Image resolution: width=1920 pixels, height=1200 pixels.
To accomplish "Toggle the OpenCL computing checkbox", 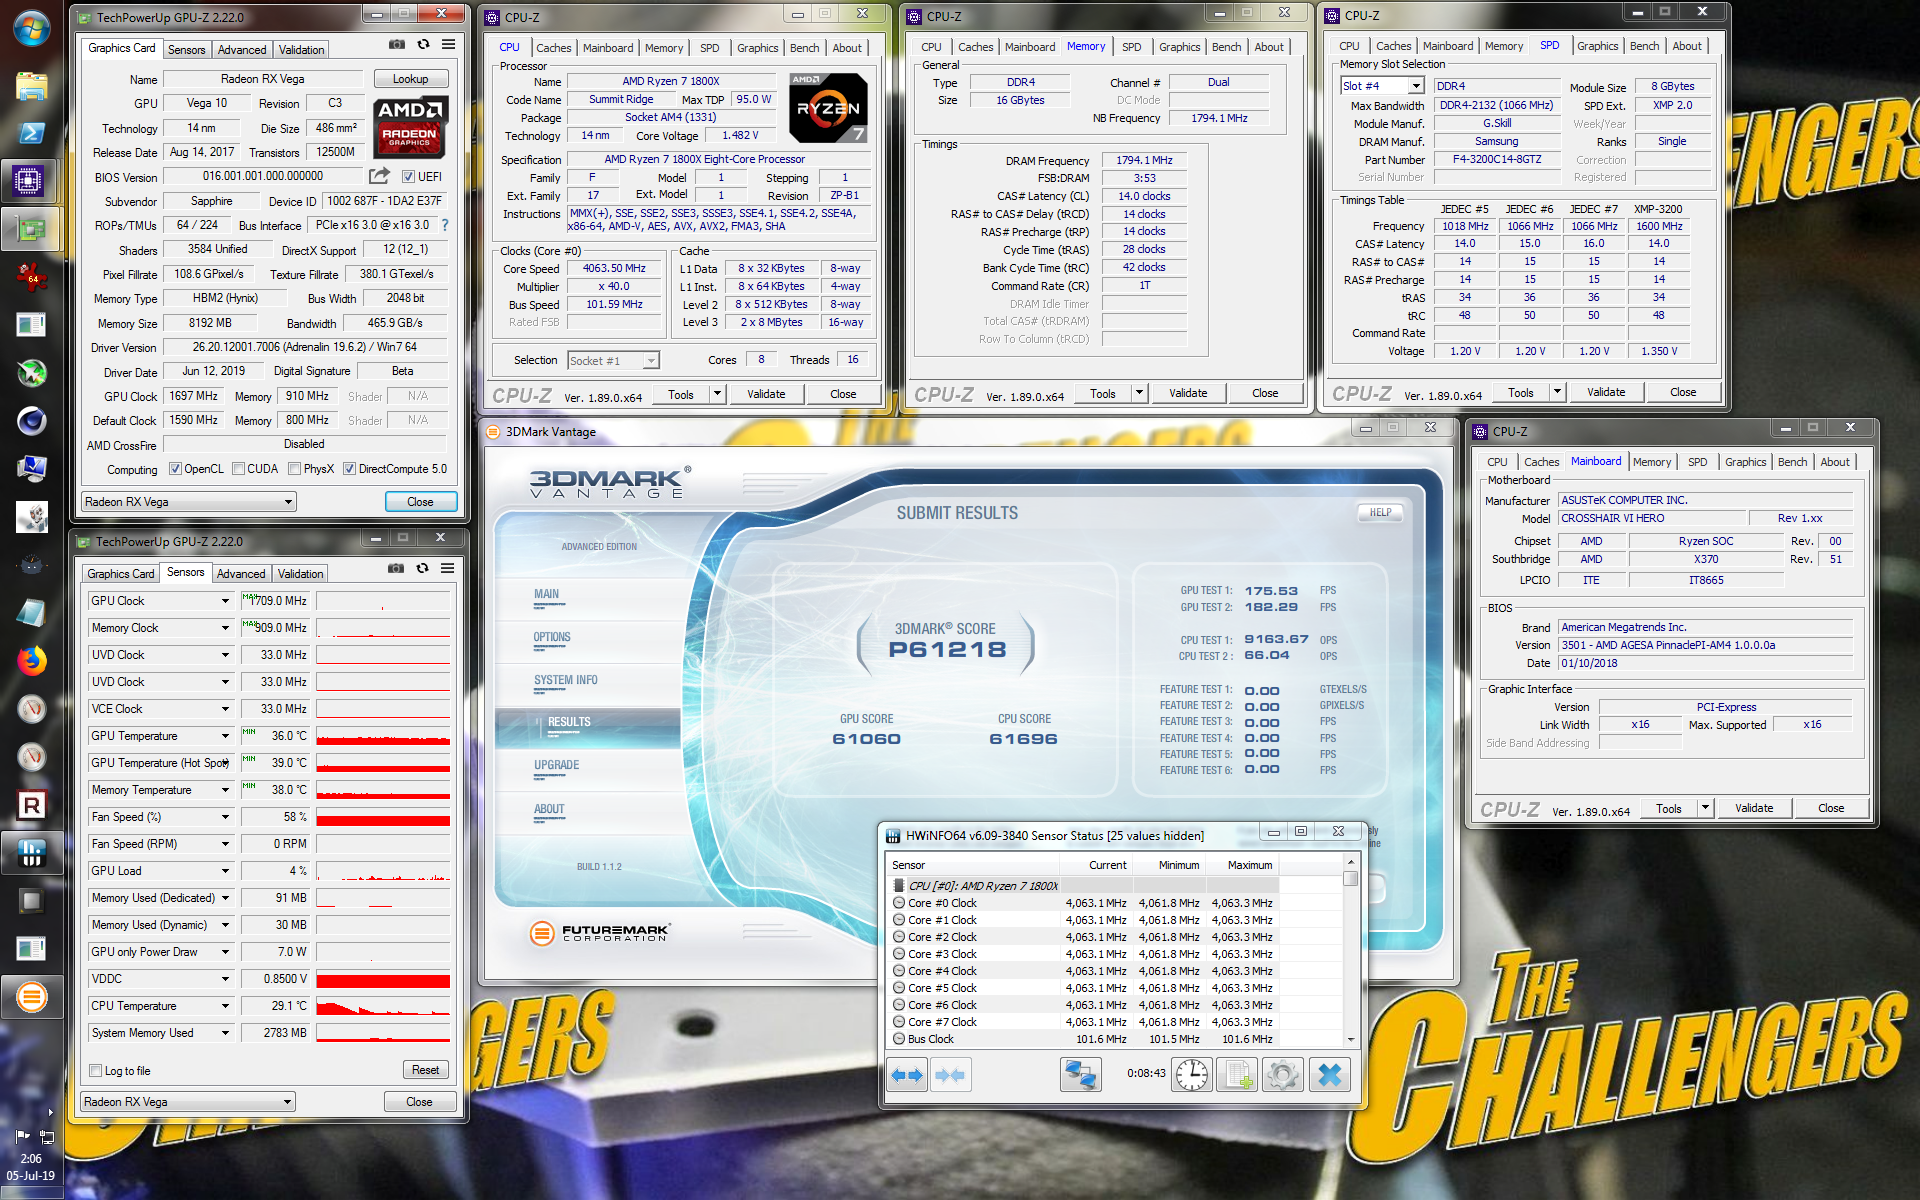I will click(175, 469).
